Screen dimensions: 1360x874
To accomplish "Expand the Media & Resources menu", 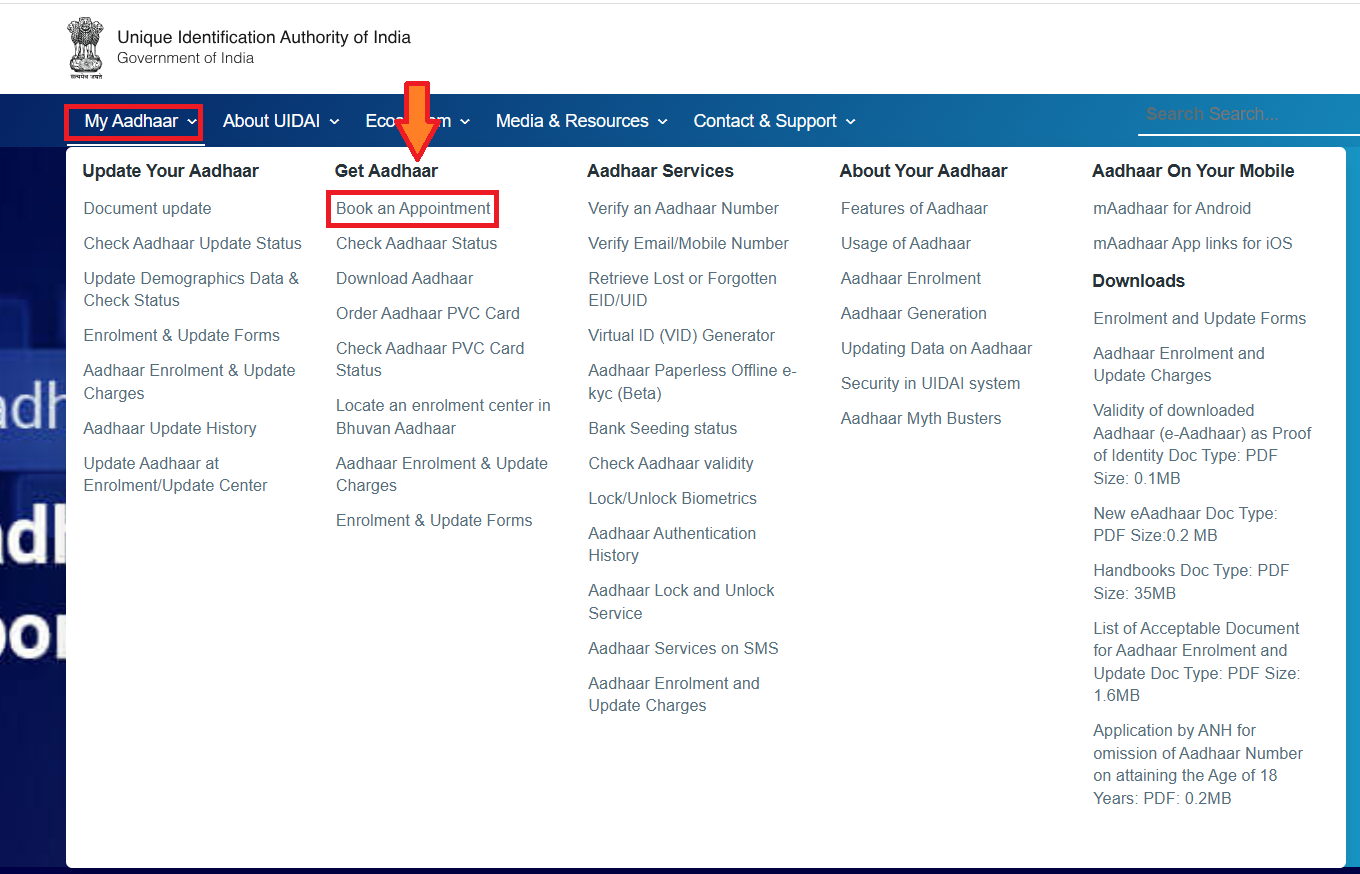I will point(581,121).
